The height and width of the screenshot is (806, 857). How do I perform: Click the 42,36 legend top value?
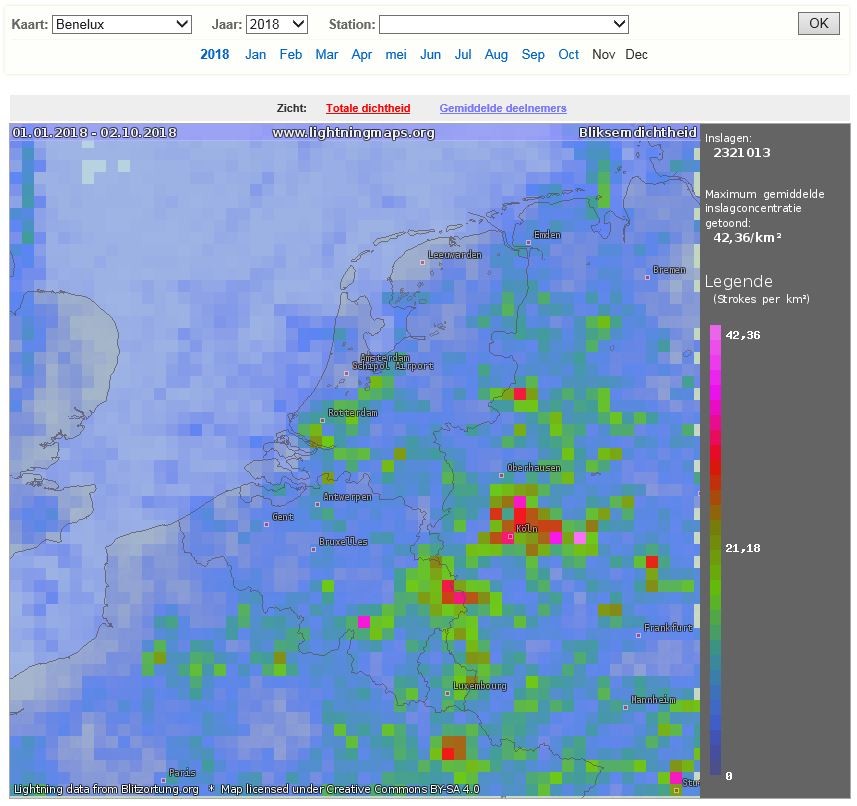tap(743, 335)
